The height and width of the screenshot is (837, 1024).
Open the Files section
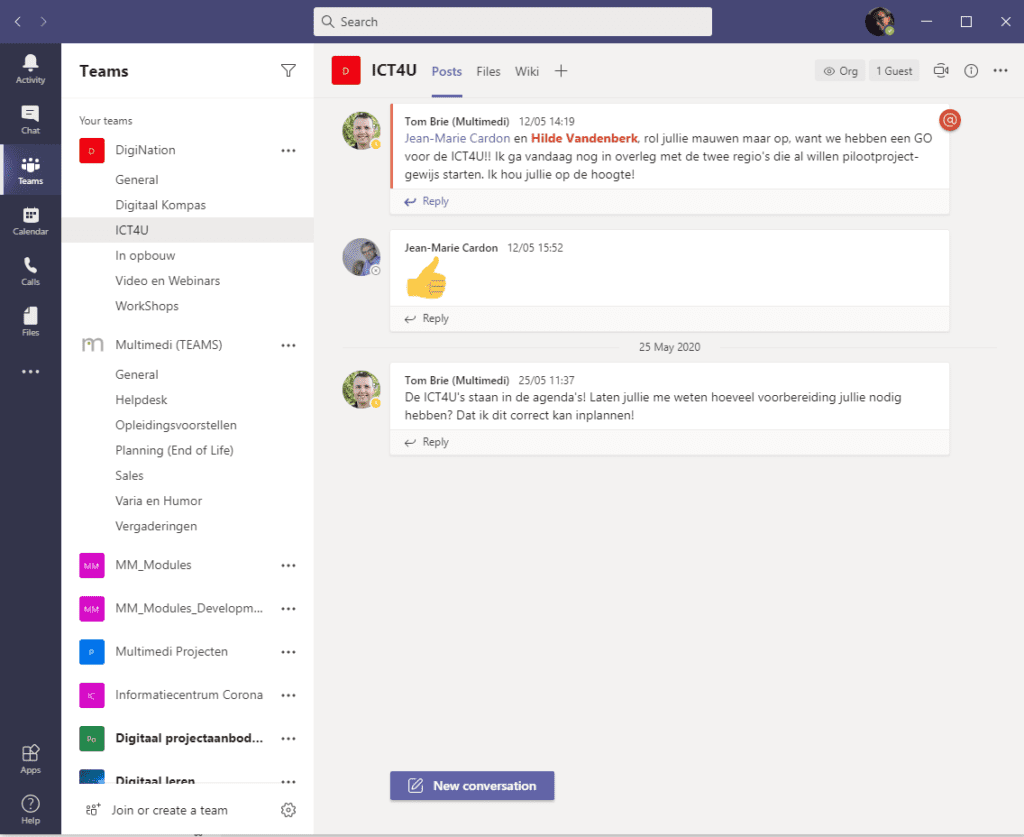pos(30,322)
